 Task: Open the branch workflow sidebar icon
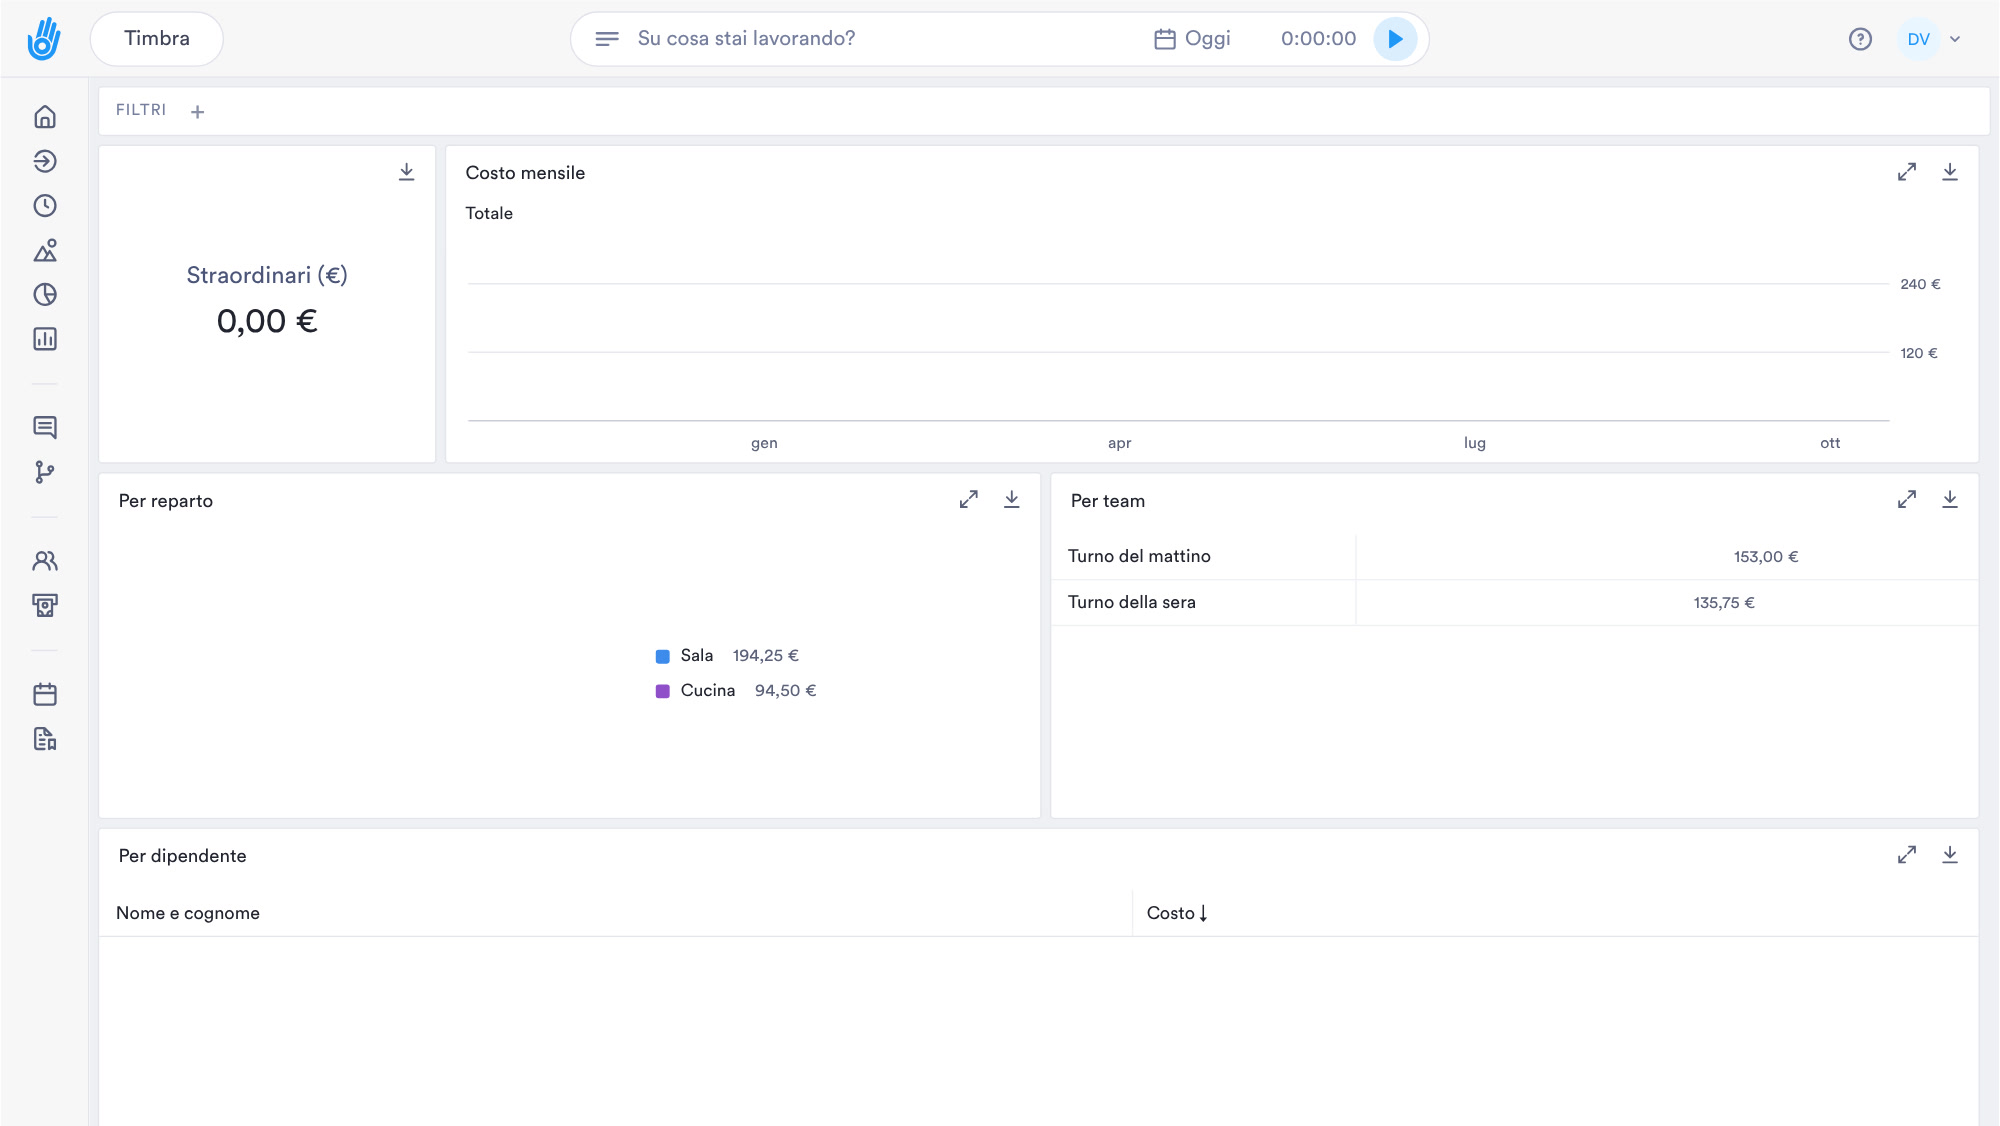point(45,472)
